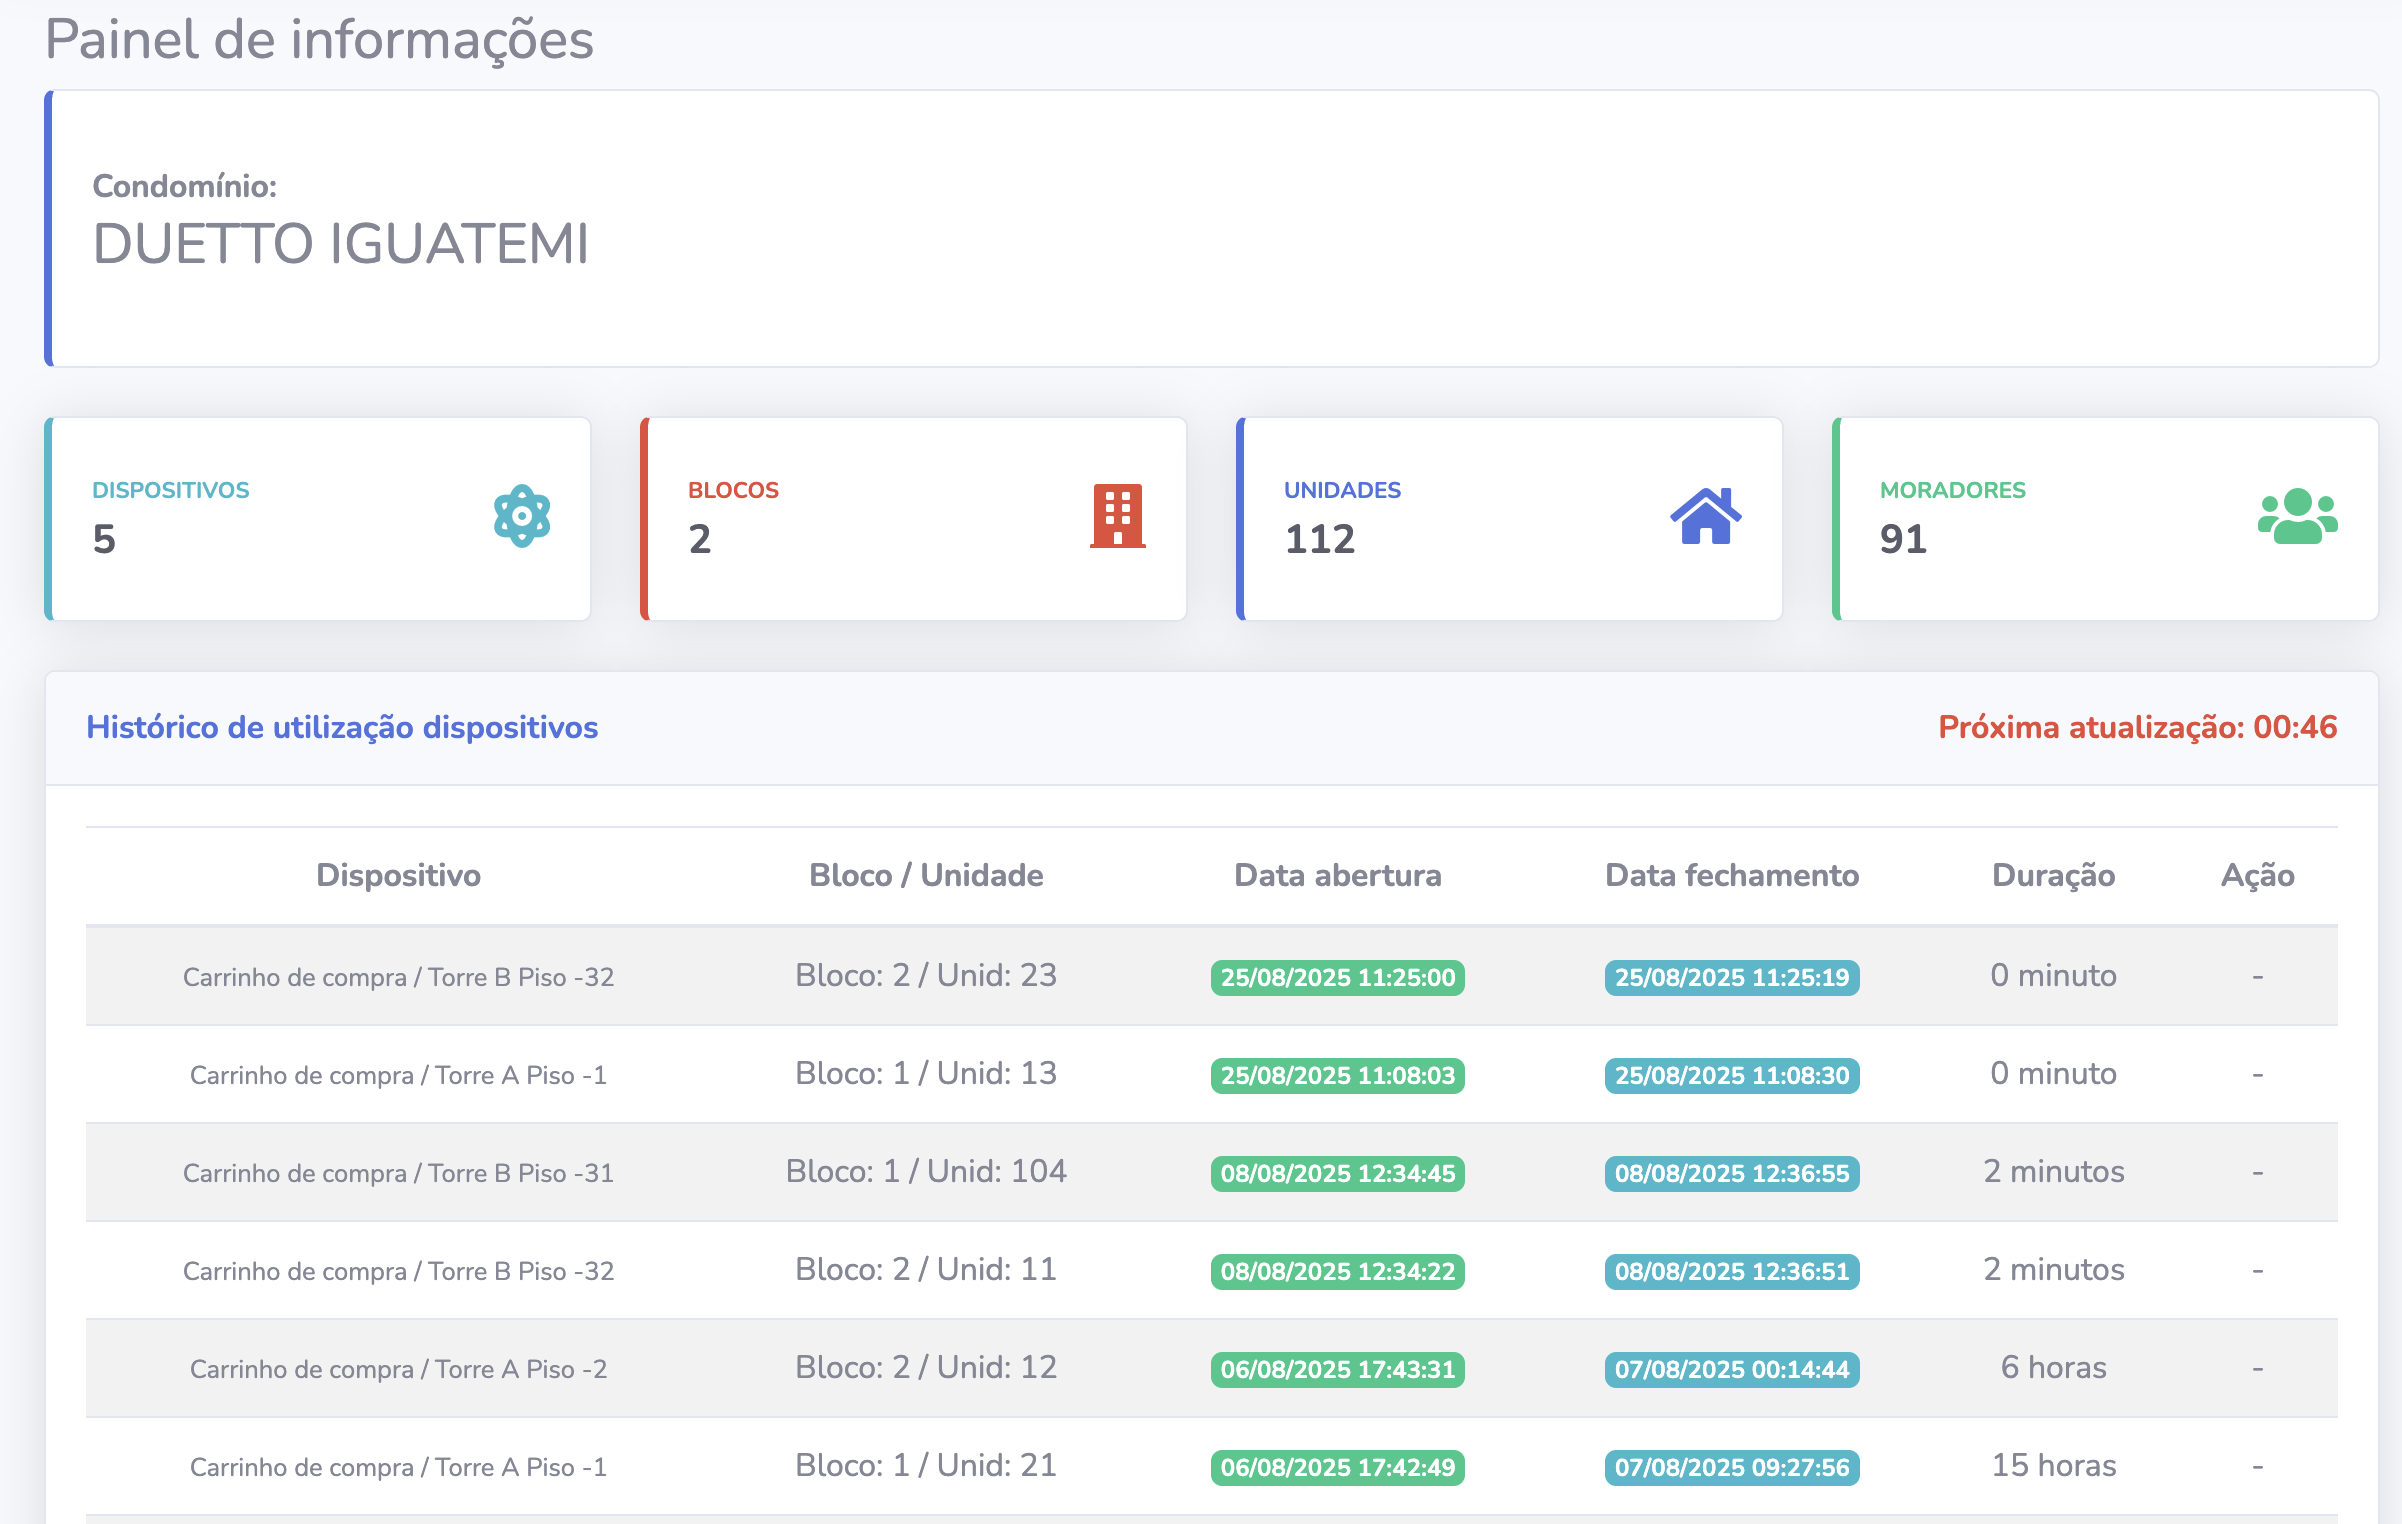The image size is (2402, 1524).
Task: Click the green badge 25/08/2025 11:25:00
Action: [x=1337, y=977]
